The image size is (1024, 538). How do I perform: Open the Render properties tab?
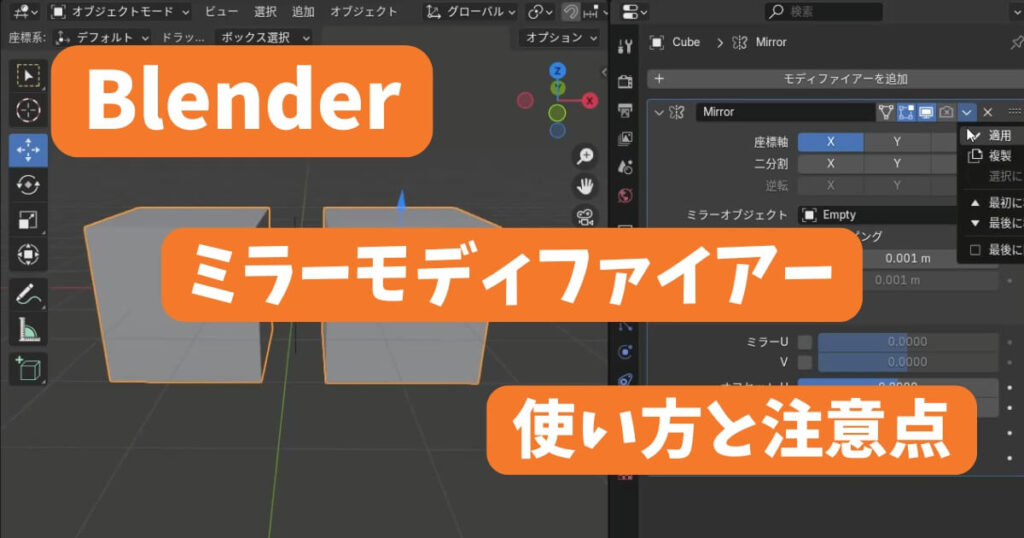[625, 82]
